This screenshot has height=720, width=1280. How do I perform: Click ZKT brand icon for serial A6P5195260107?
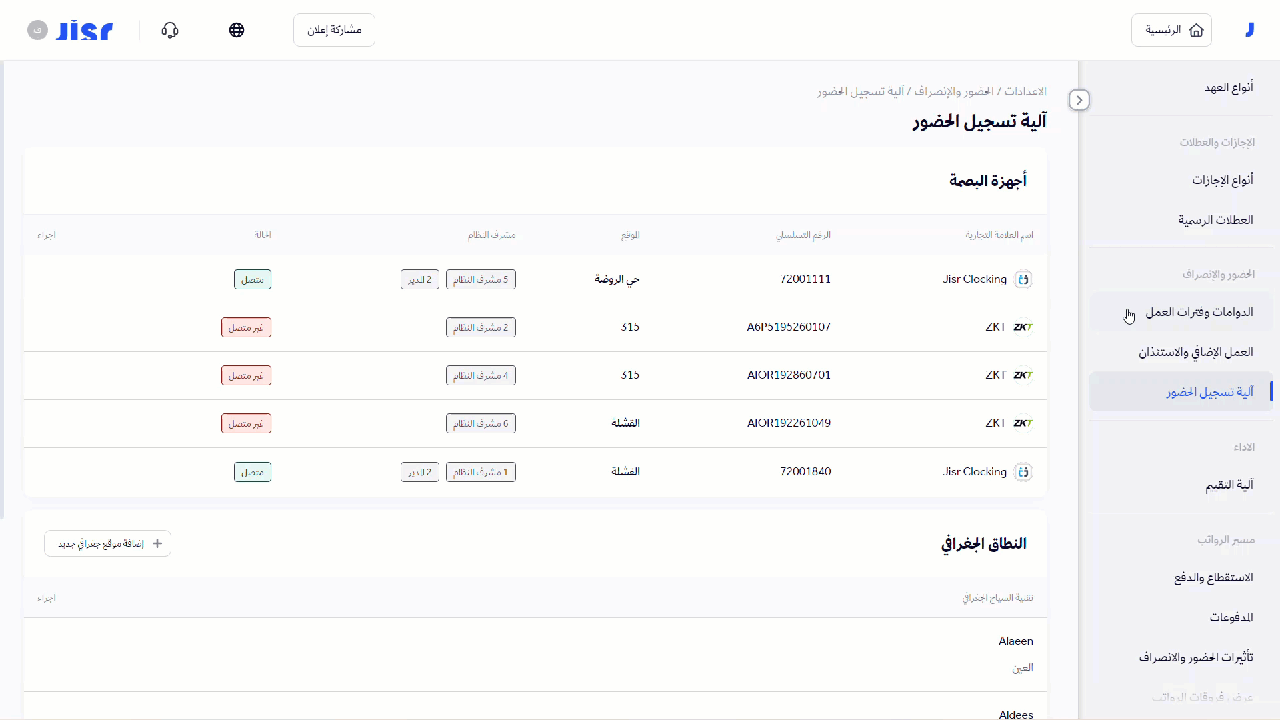(x=1022, y=327)
